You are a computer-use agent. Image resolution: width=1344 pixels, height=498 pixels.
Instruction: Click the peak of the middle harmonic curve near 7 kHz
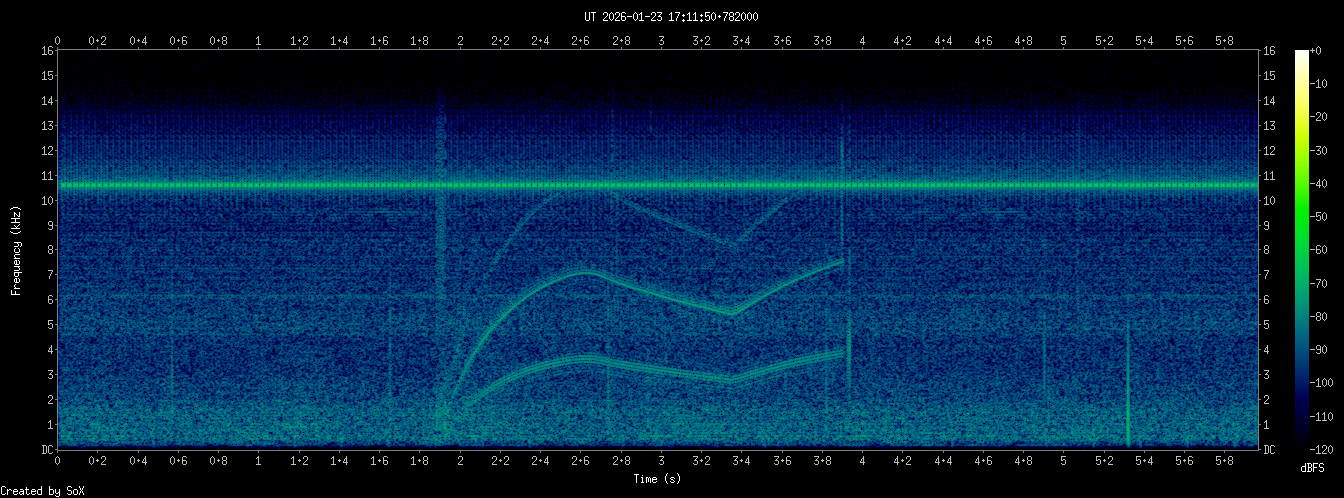[x=587, y=271]
